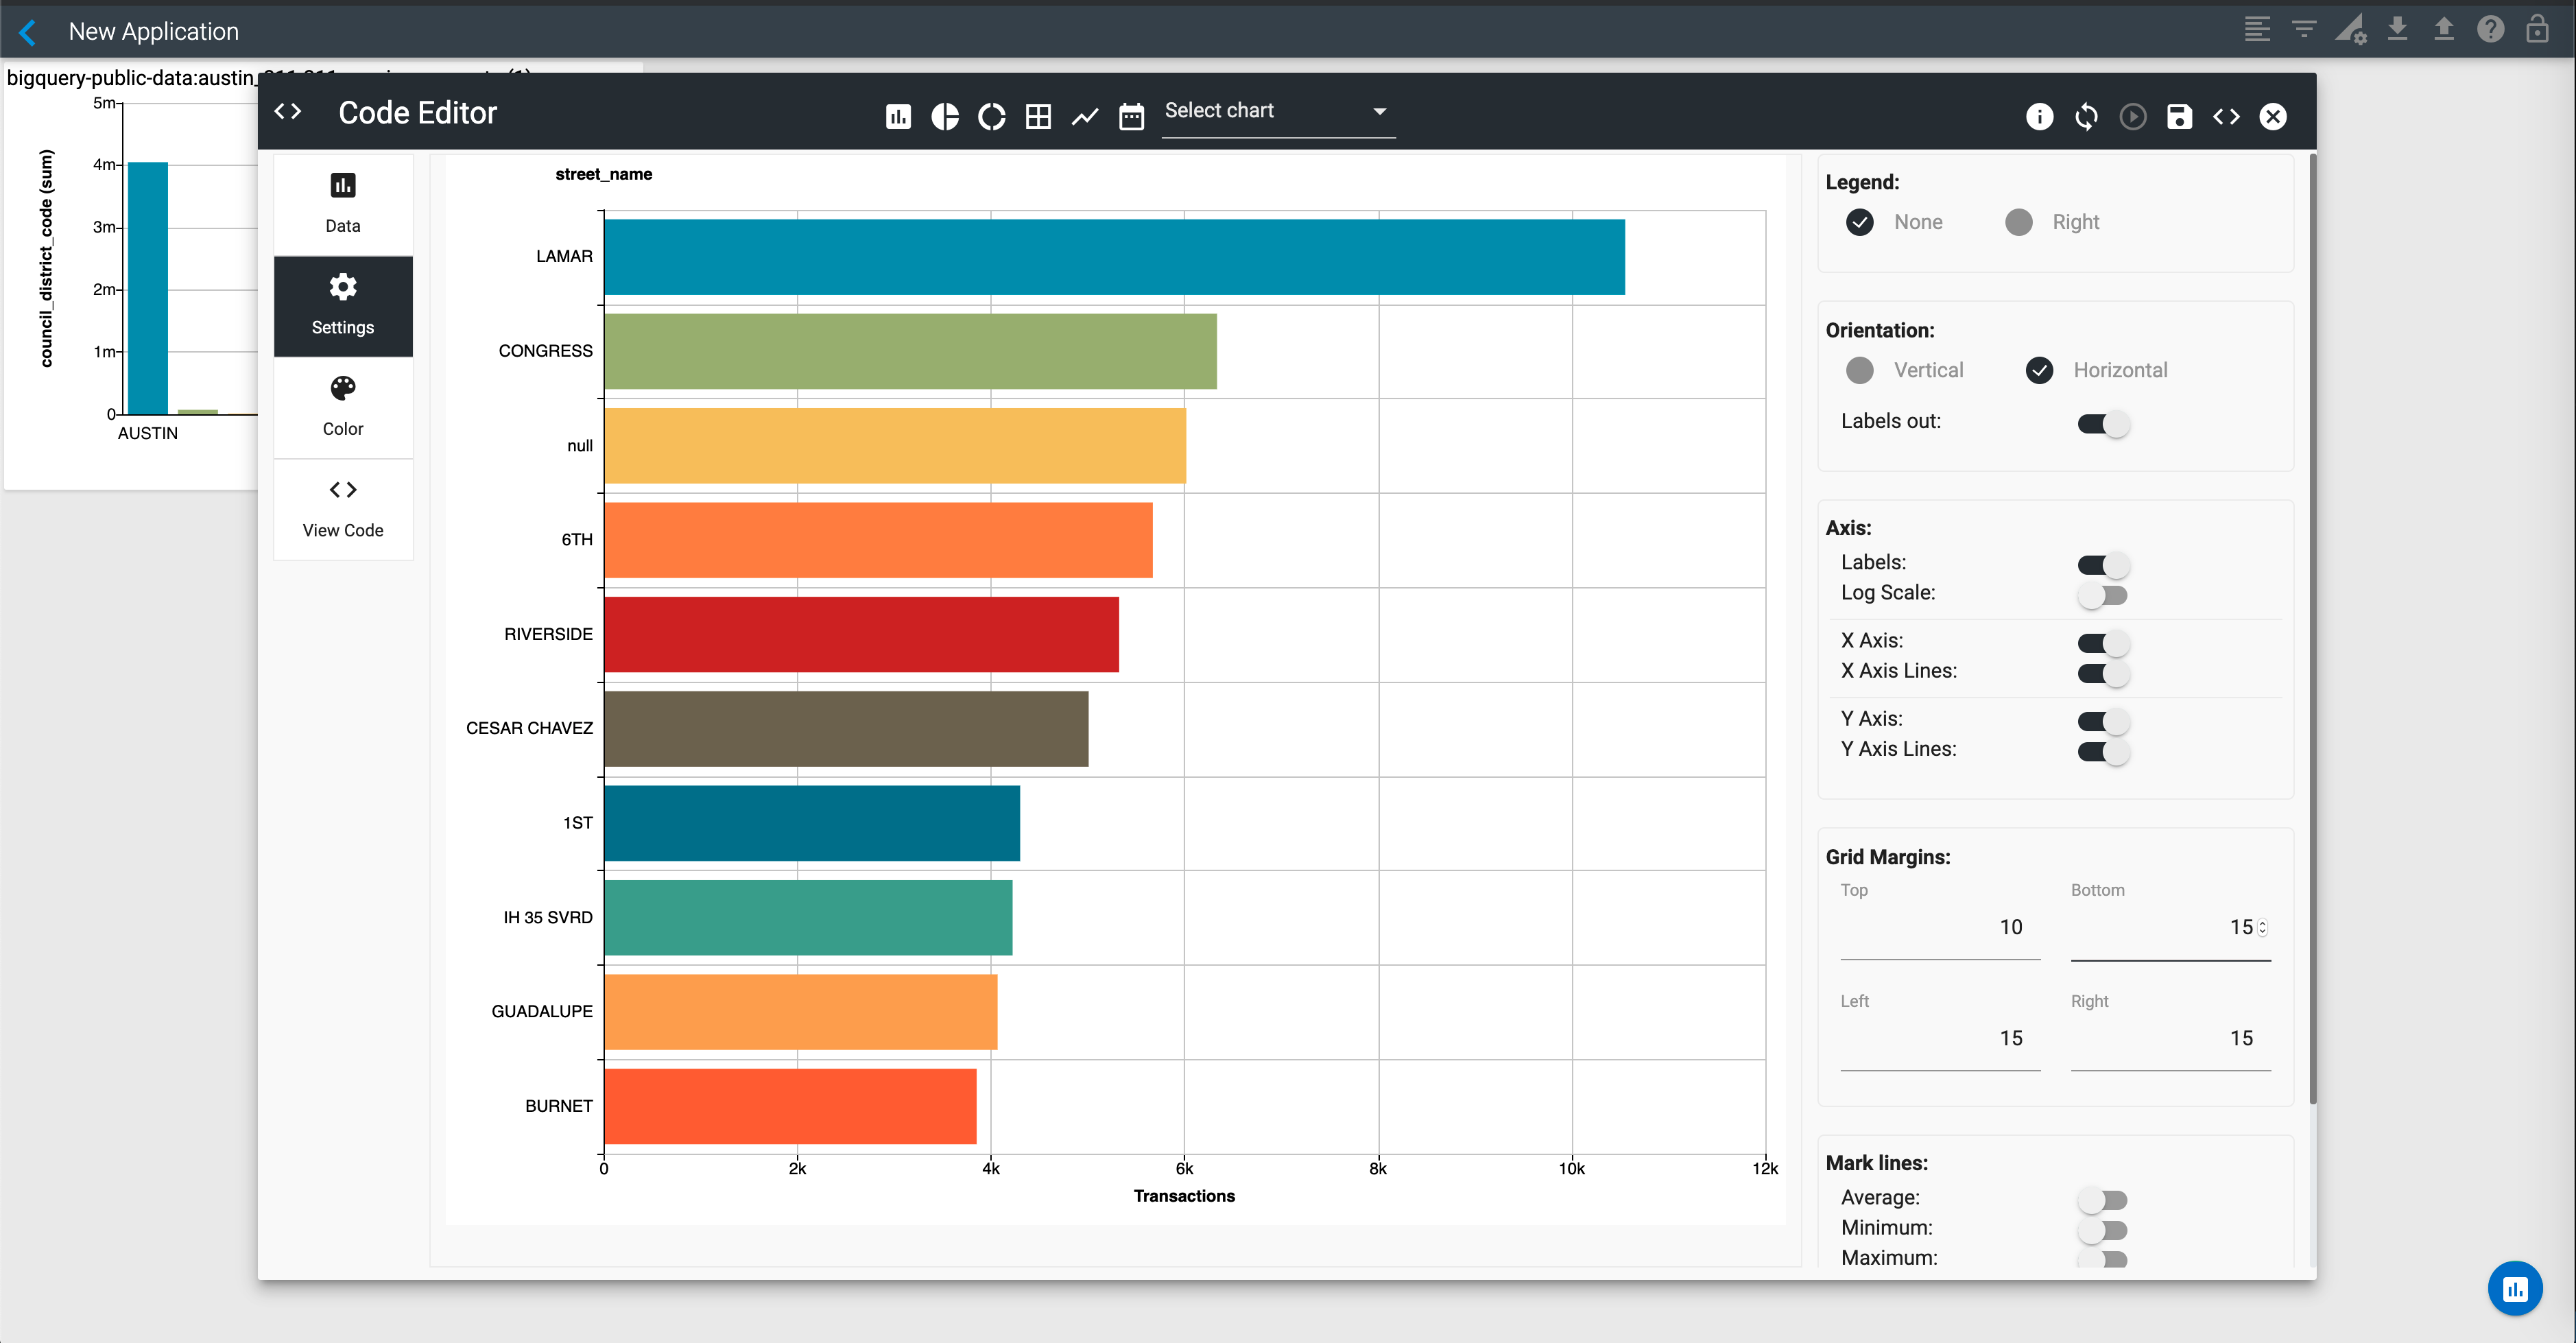
Task: Enable the Maximum mark line switch
Action: point(2103,1258)
